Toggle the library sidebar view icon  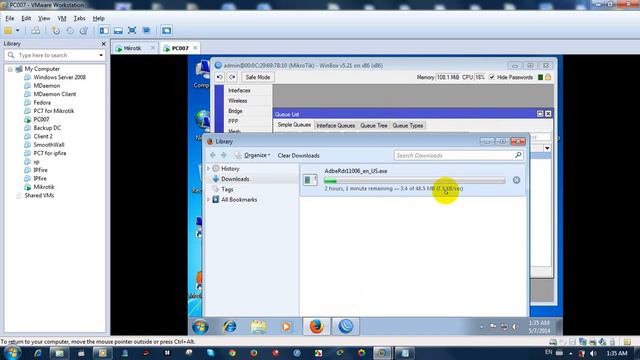[104, 31]
